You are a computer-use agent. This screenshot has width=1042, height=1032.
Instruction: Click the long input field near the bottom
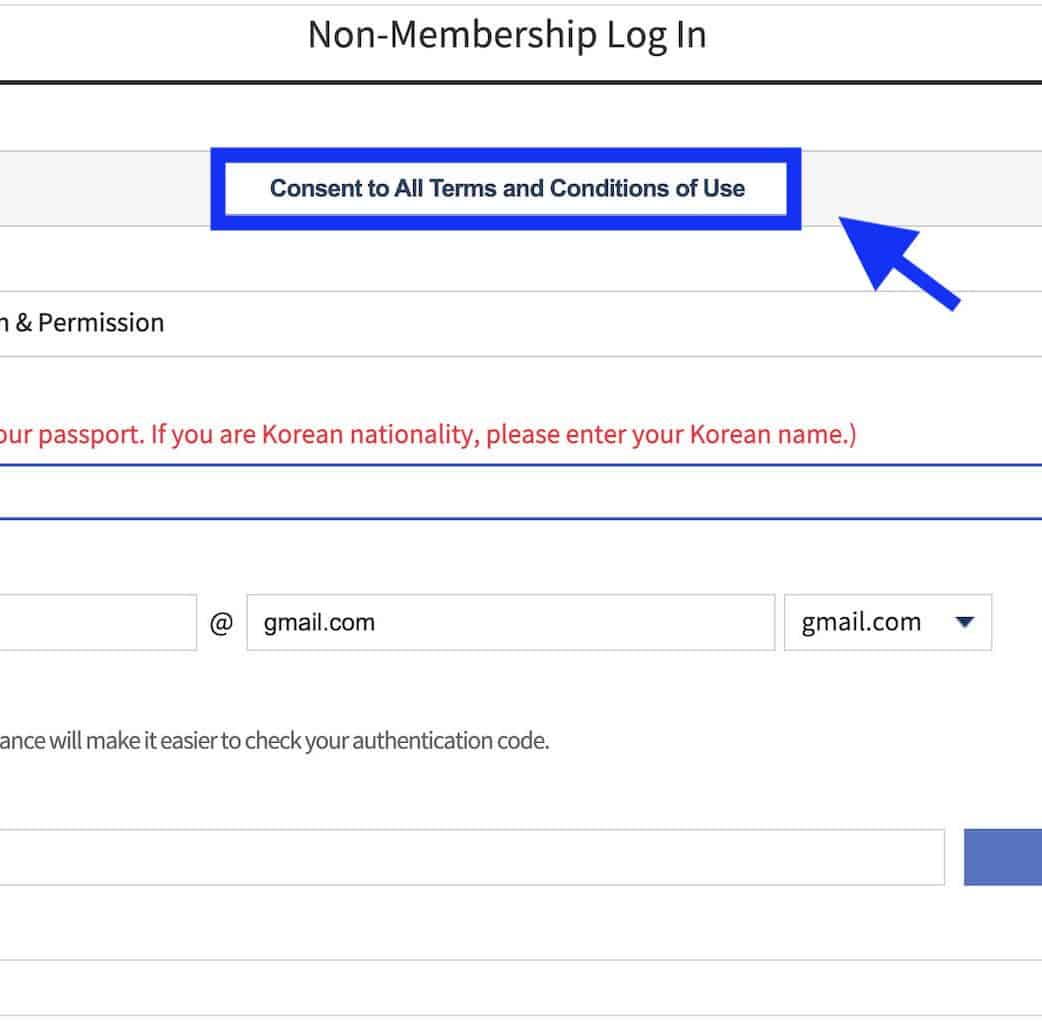[x=470, y=857]
